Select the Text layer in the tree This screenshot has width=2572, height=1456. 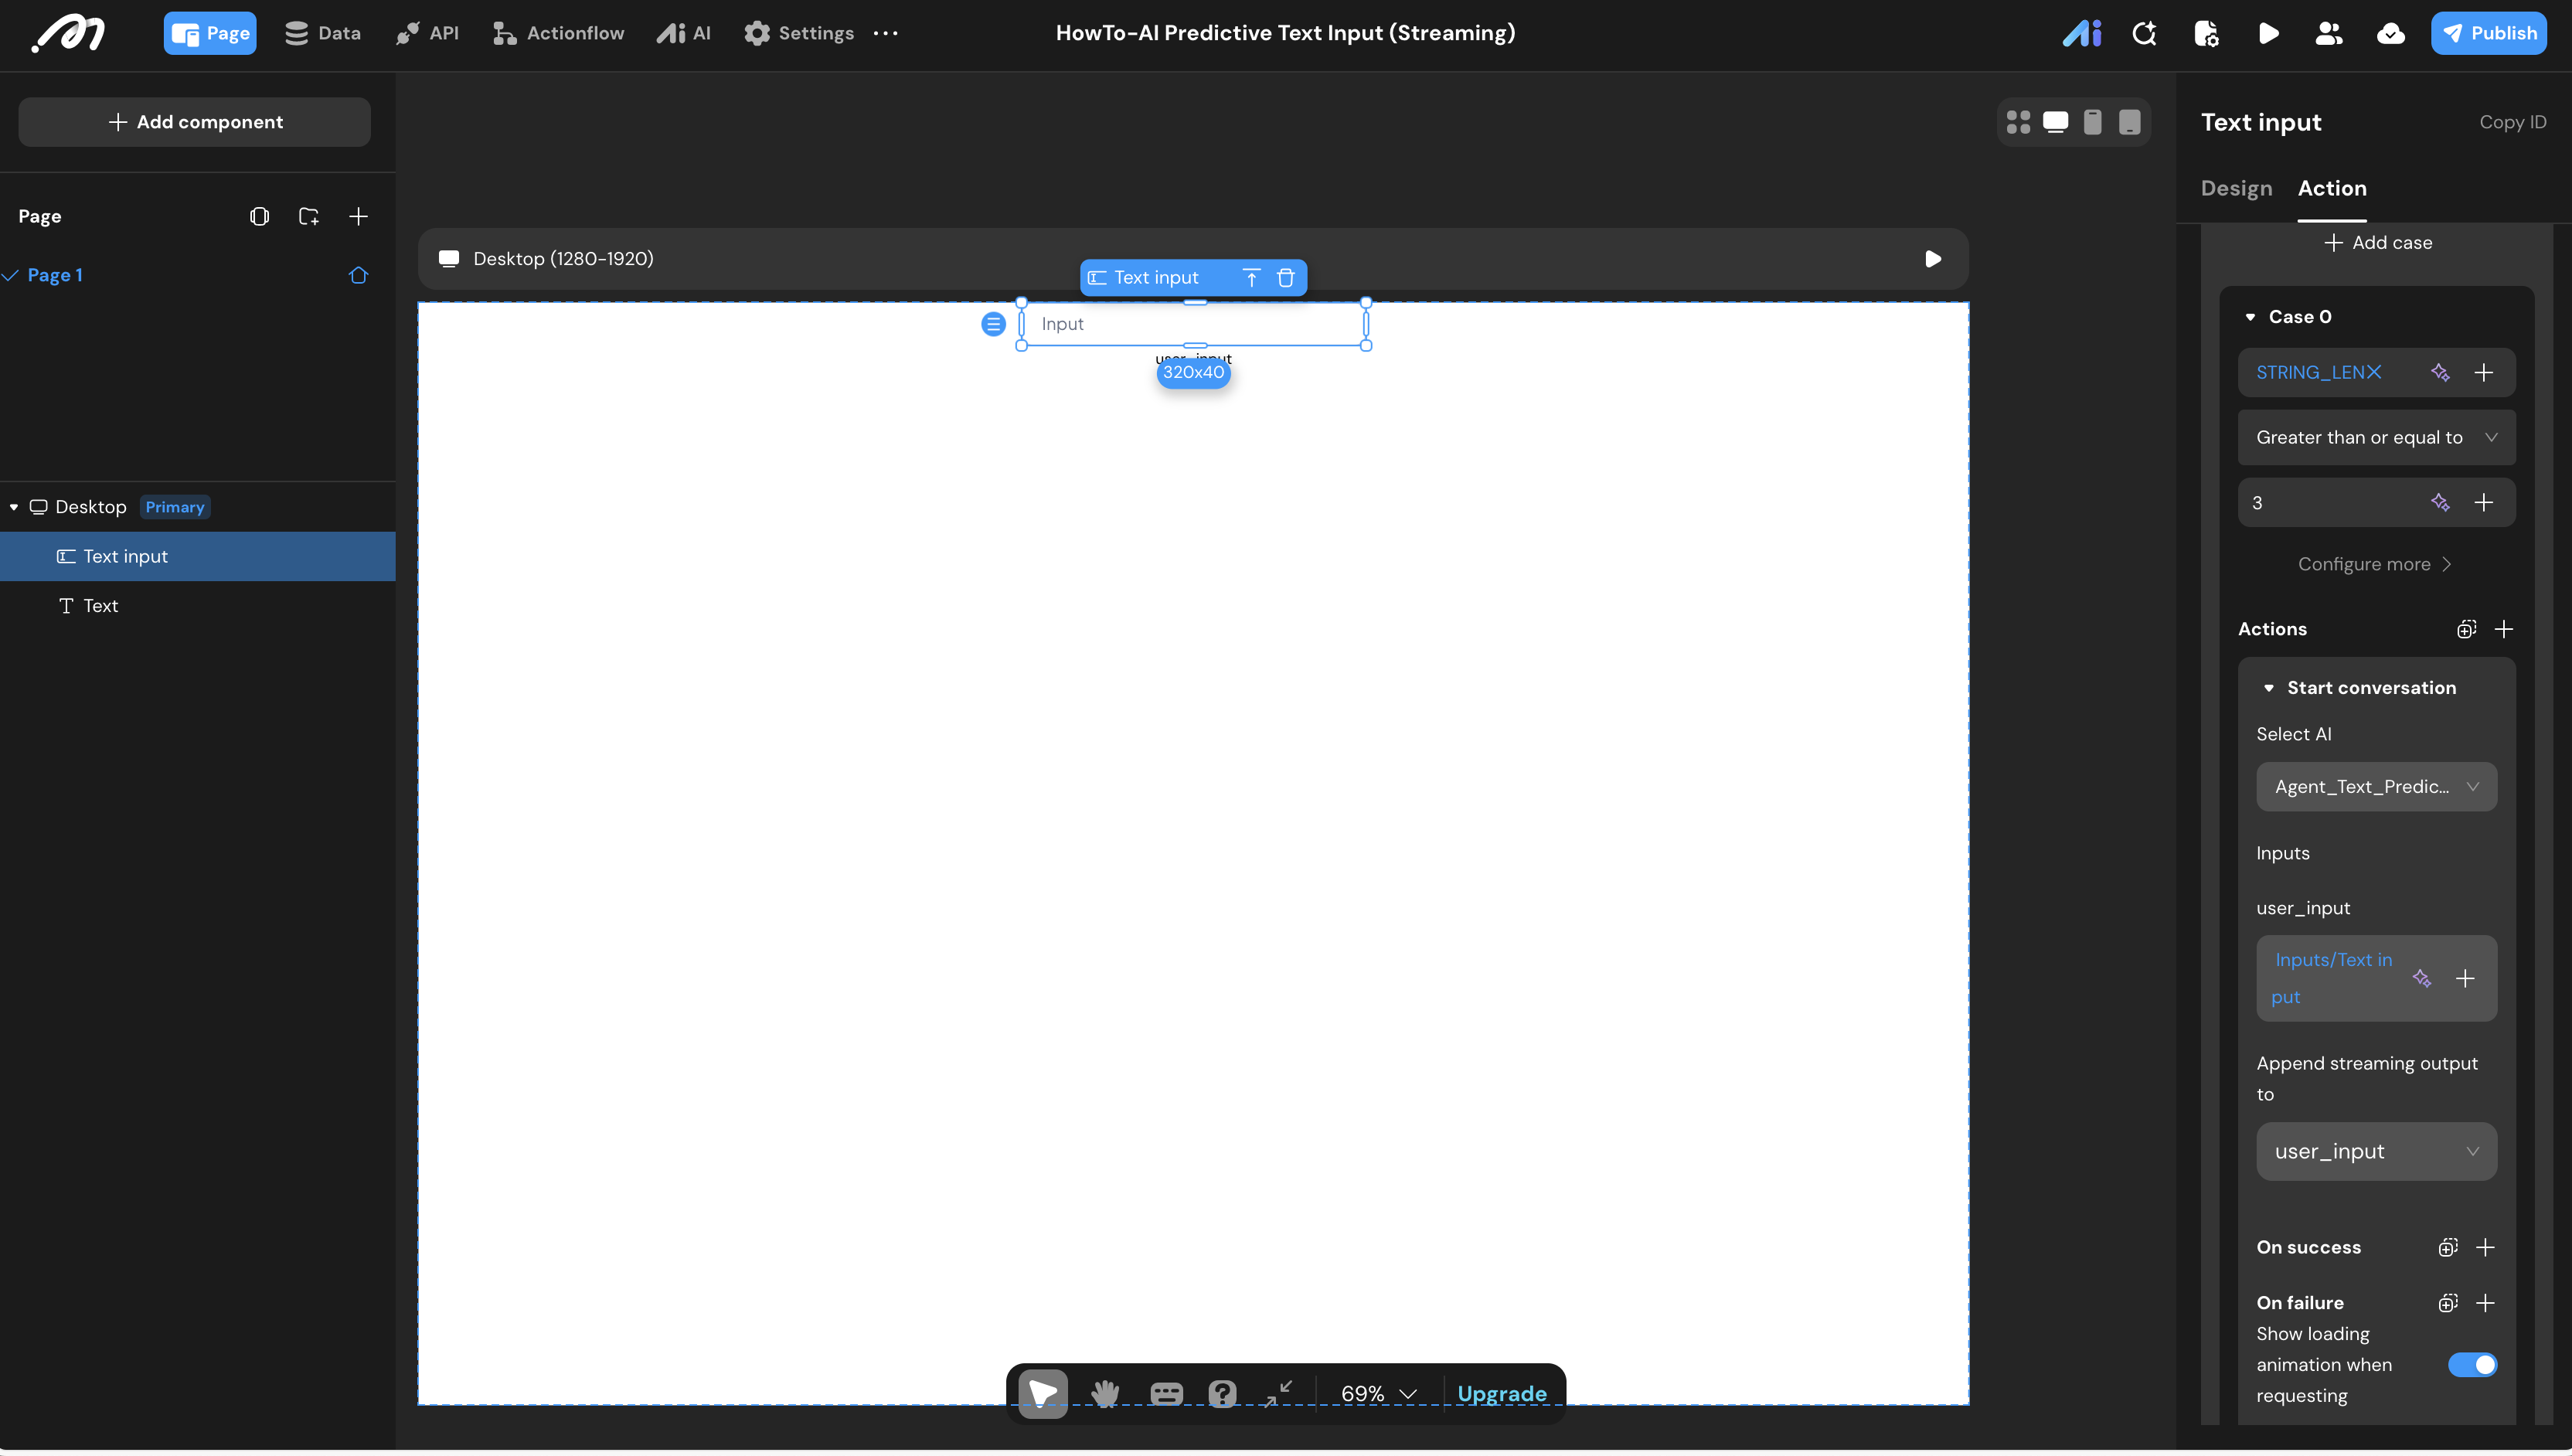(100, 605)
